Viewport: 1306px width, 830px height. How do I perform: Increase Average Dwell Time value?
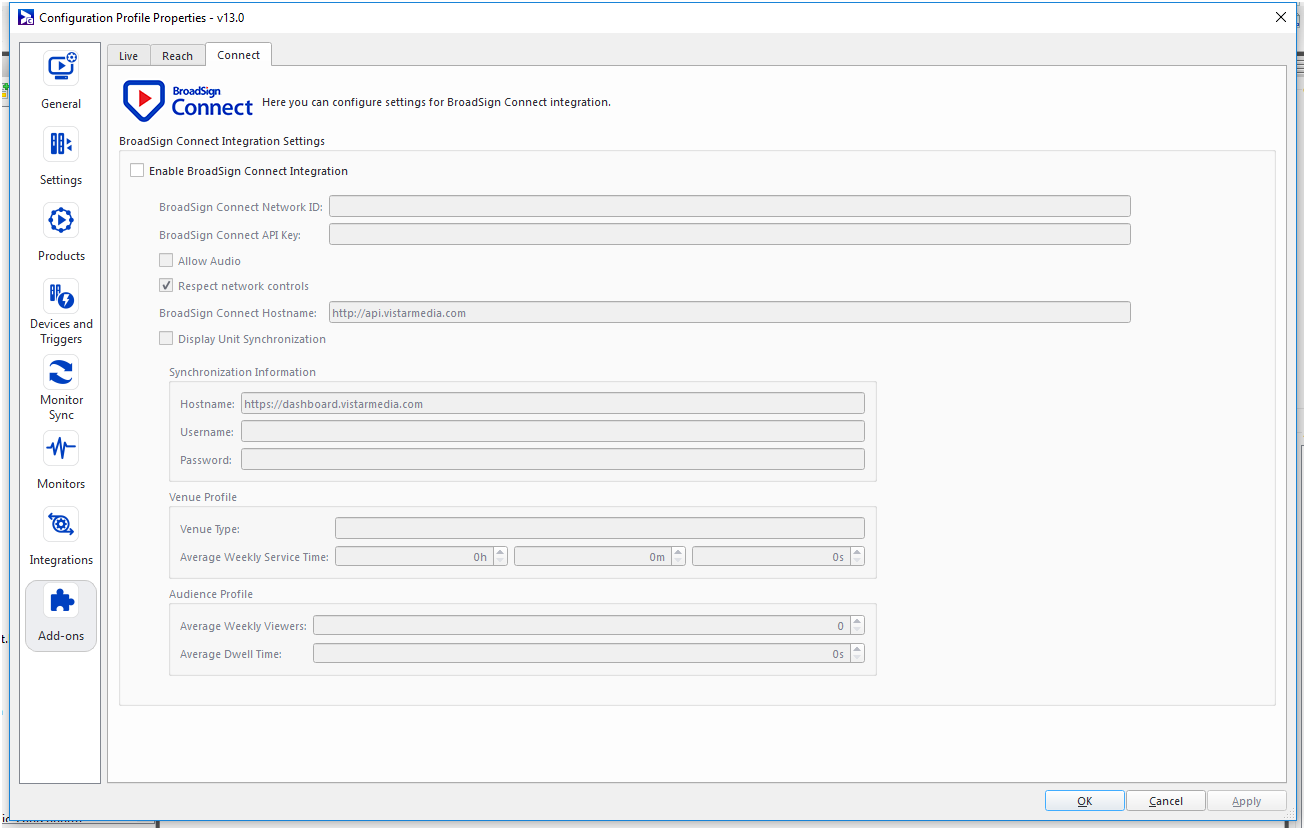coord(857,649)
